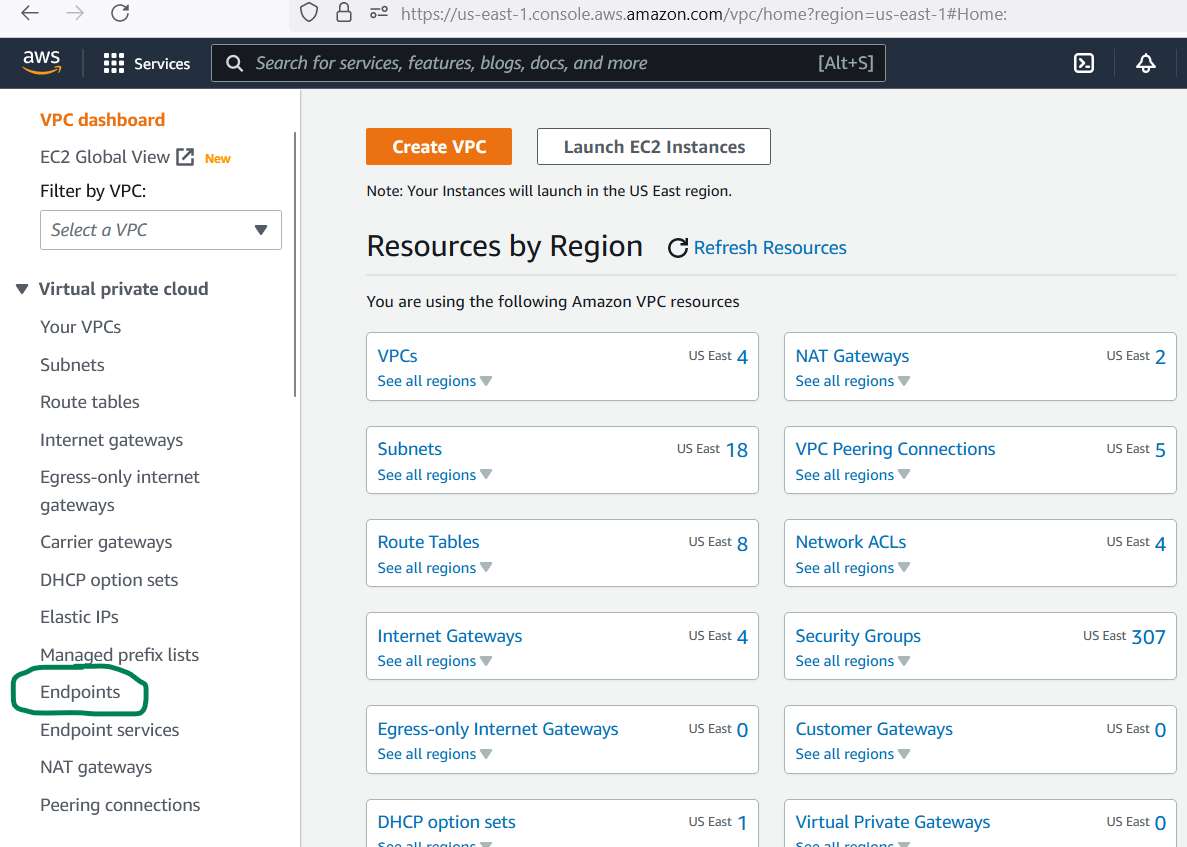Open Carrier gateways in sidebar
The image size is (1187, 847).
tap(106, 542)
